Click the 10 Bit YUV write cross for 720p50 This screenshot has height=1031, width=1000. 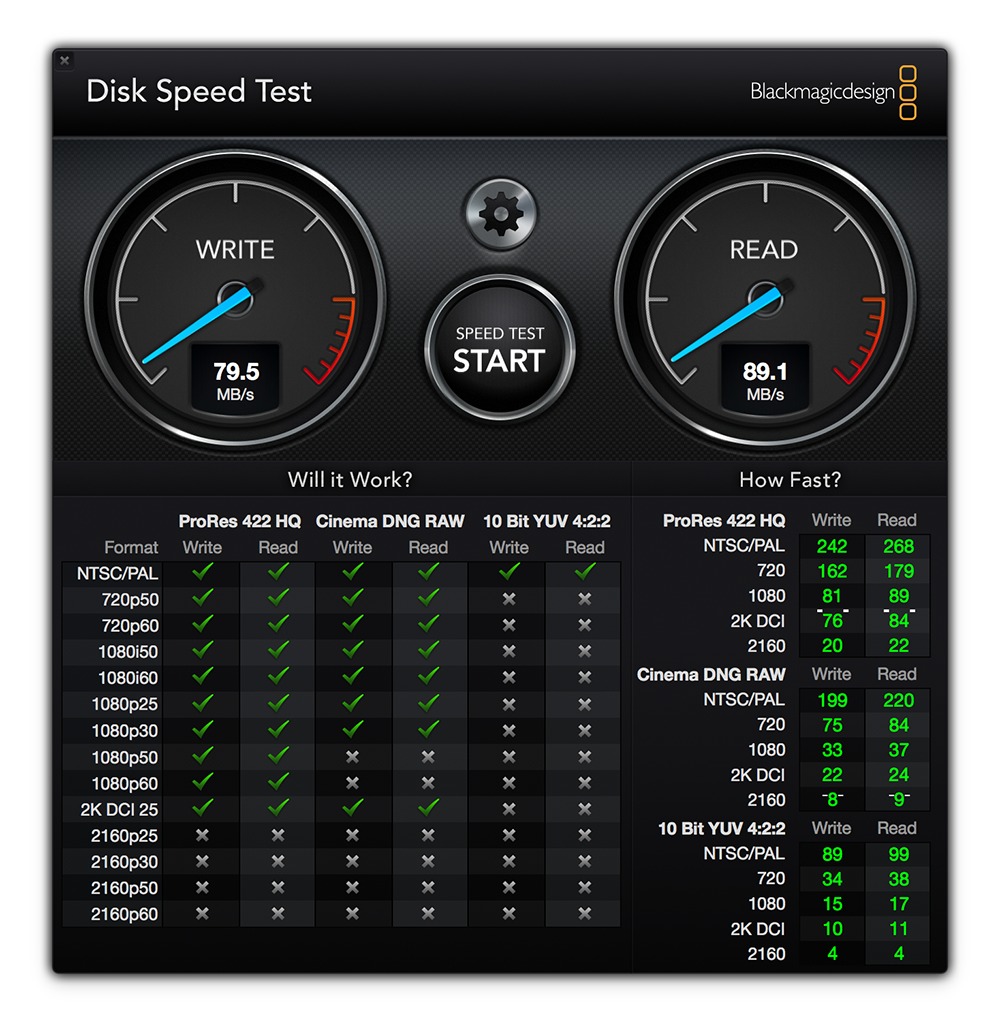(509, 599)
